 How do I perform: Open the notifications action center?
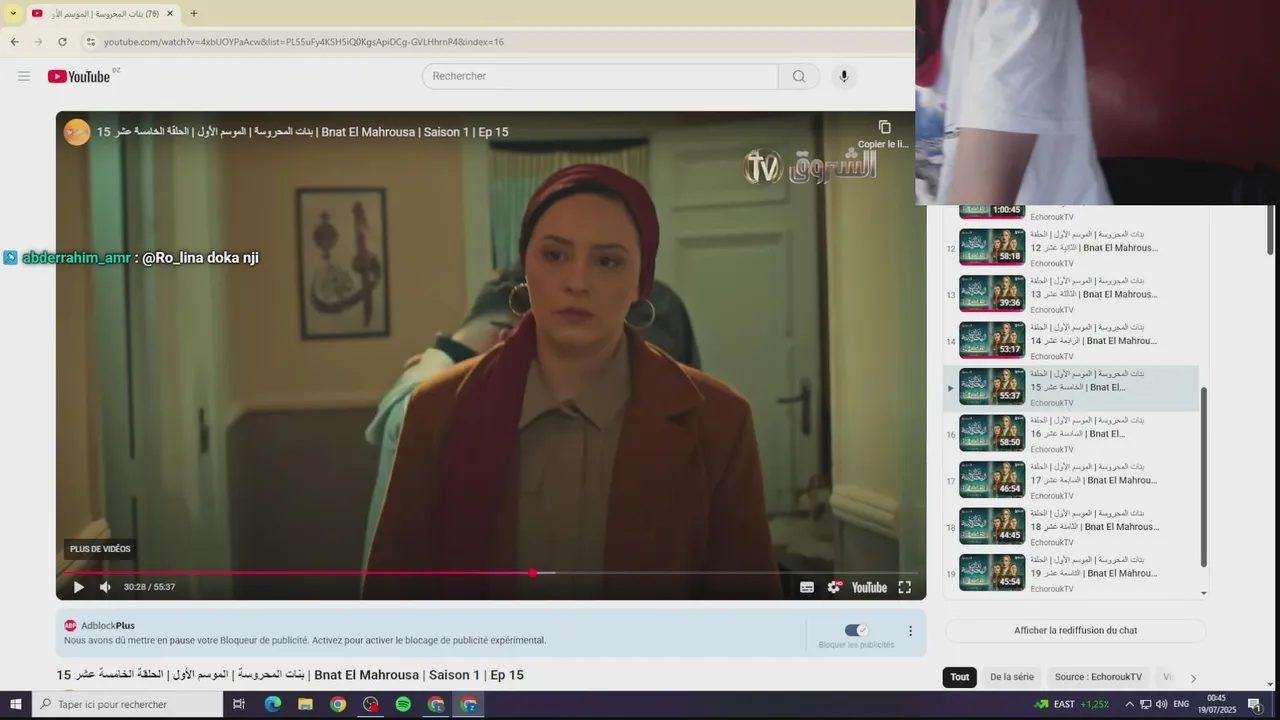1254,704
